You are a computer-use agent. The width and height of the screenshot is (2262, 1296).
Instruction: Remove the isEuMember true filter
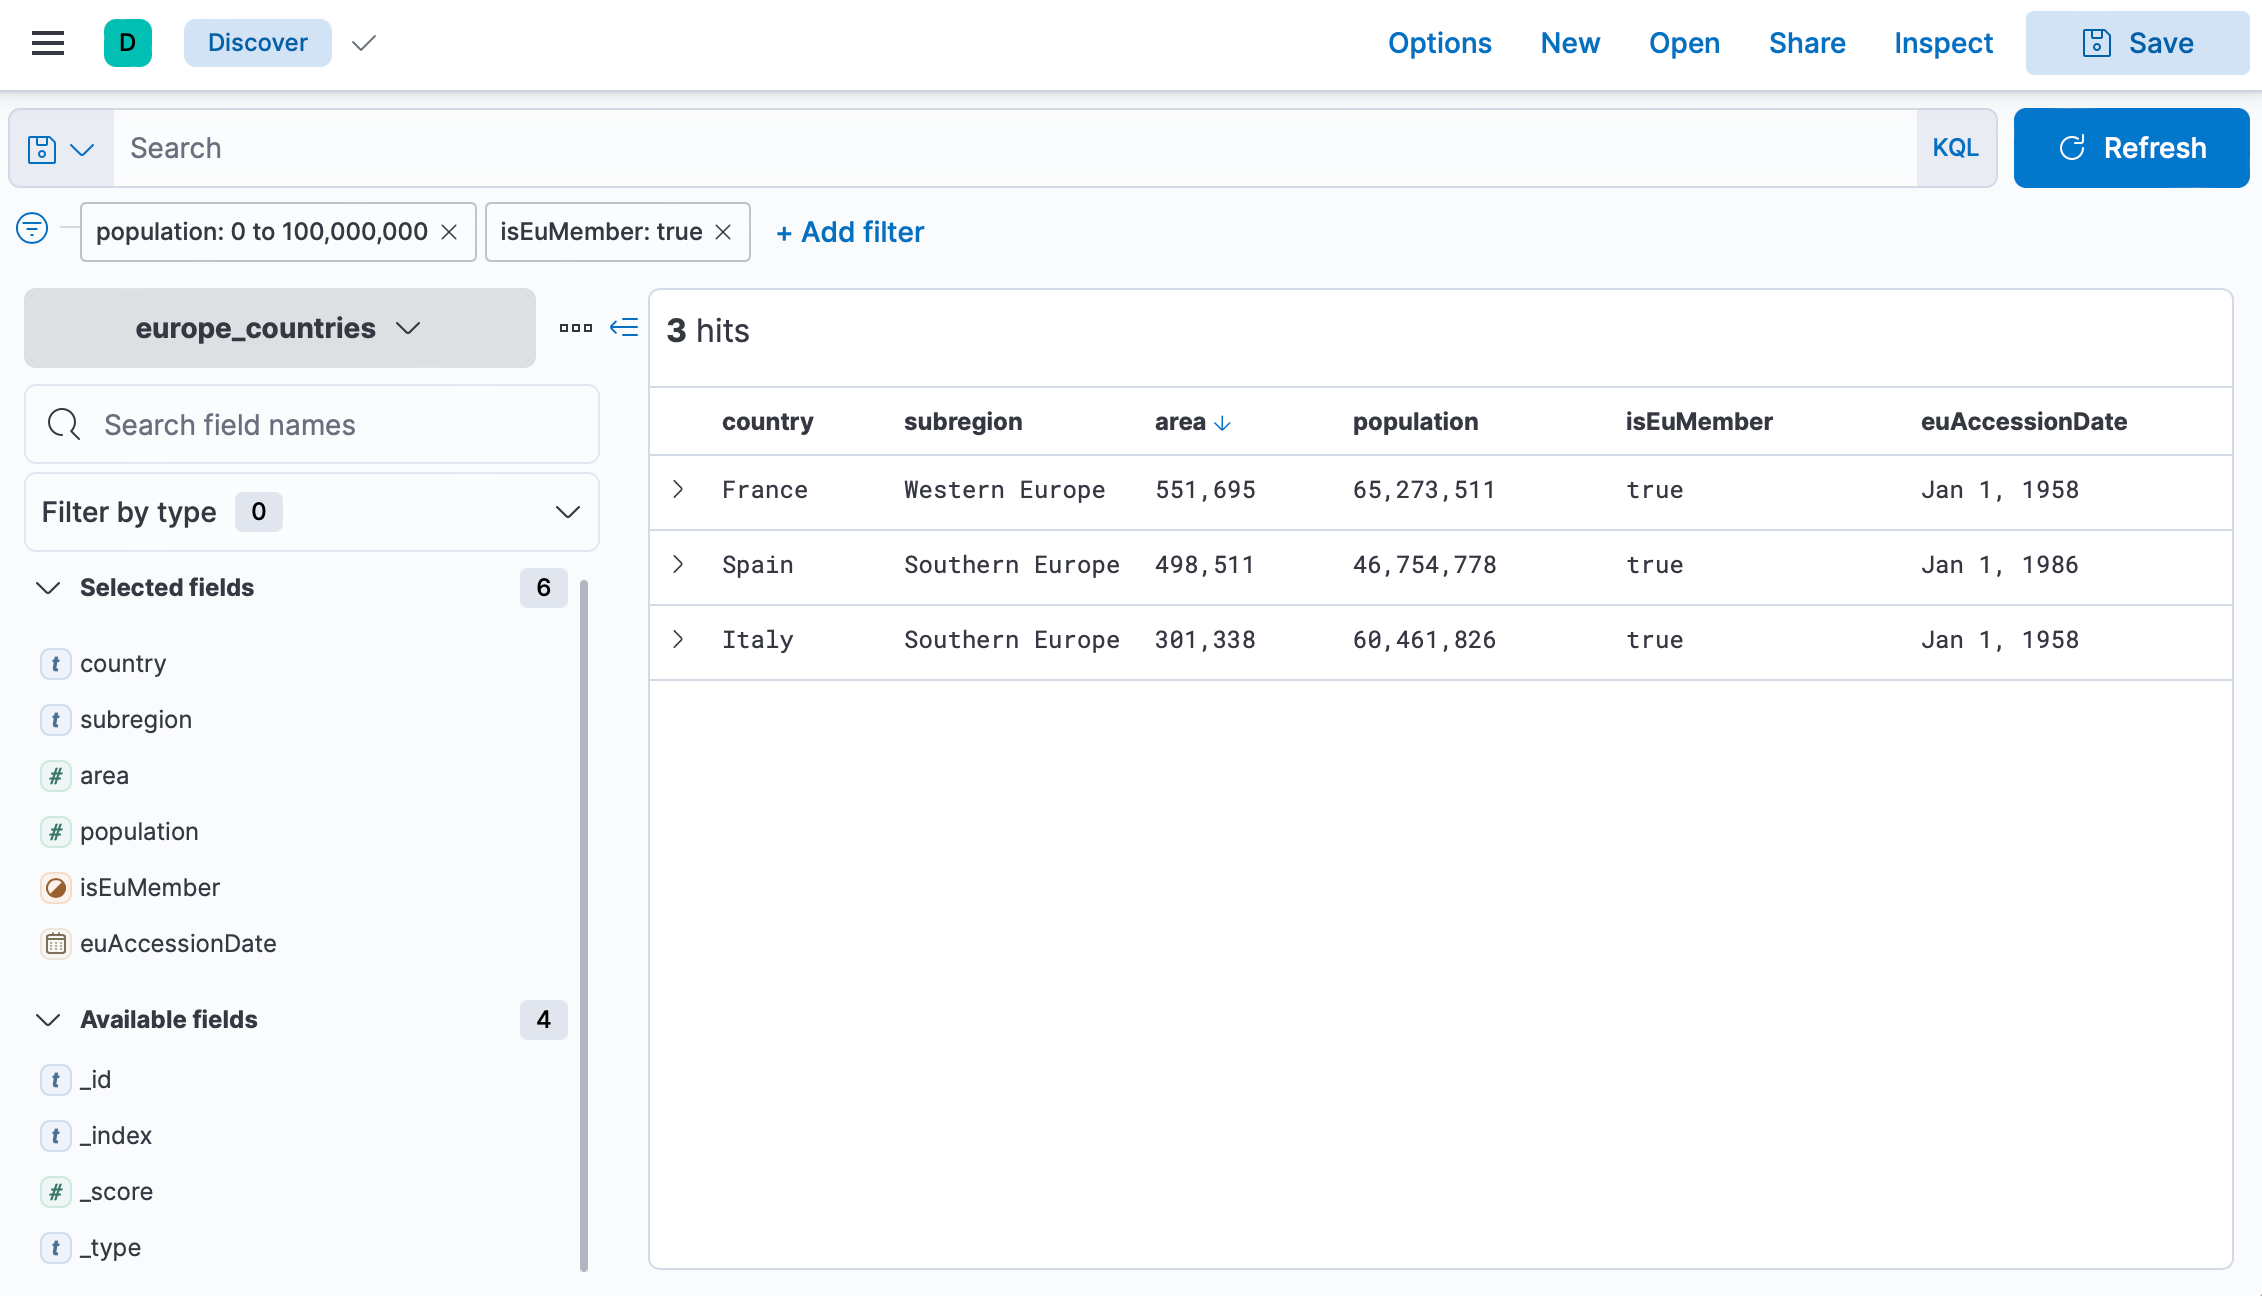pos(724,232)
